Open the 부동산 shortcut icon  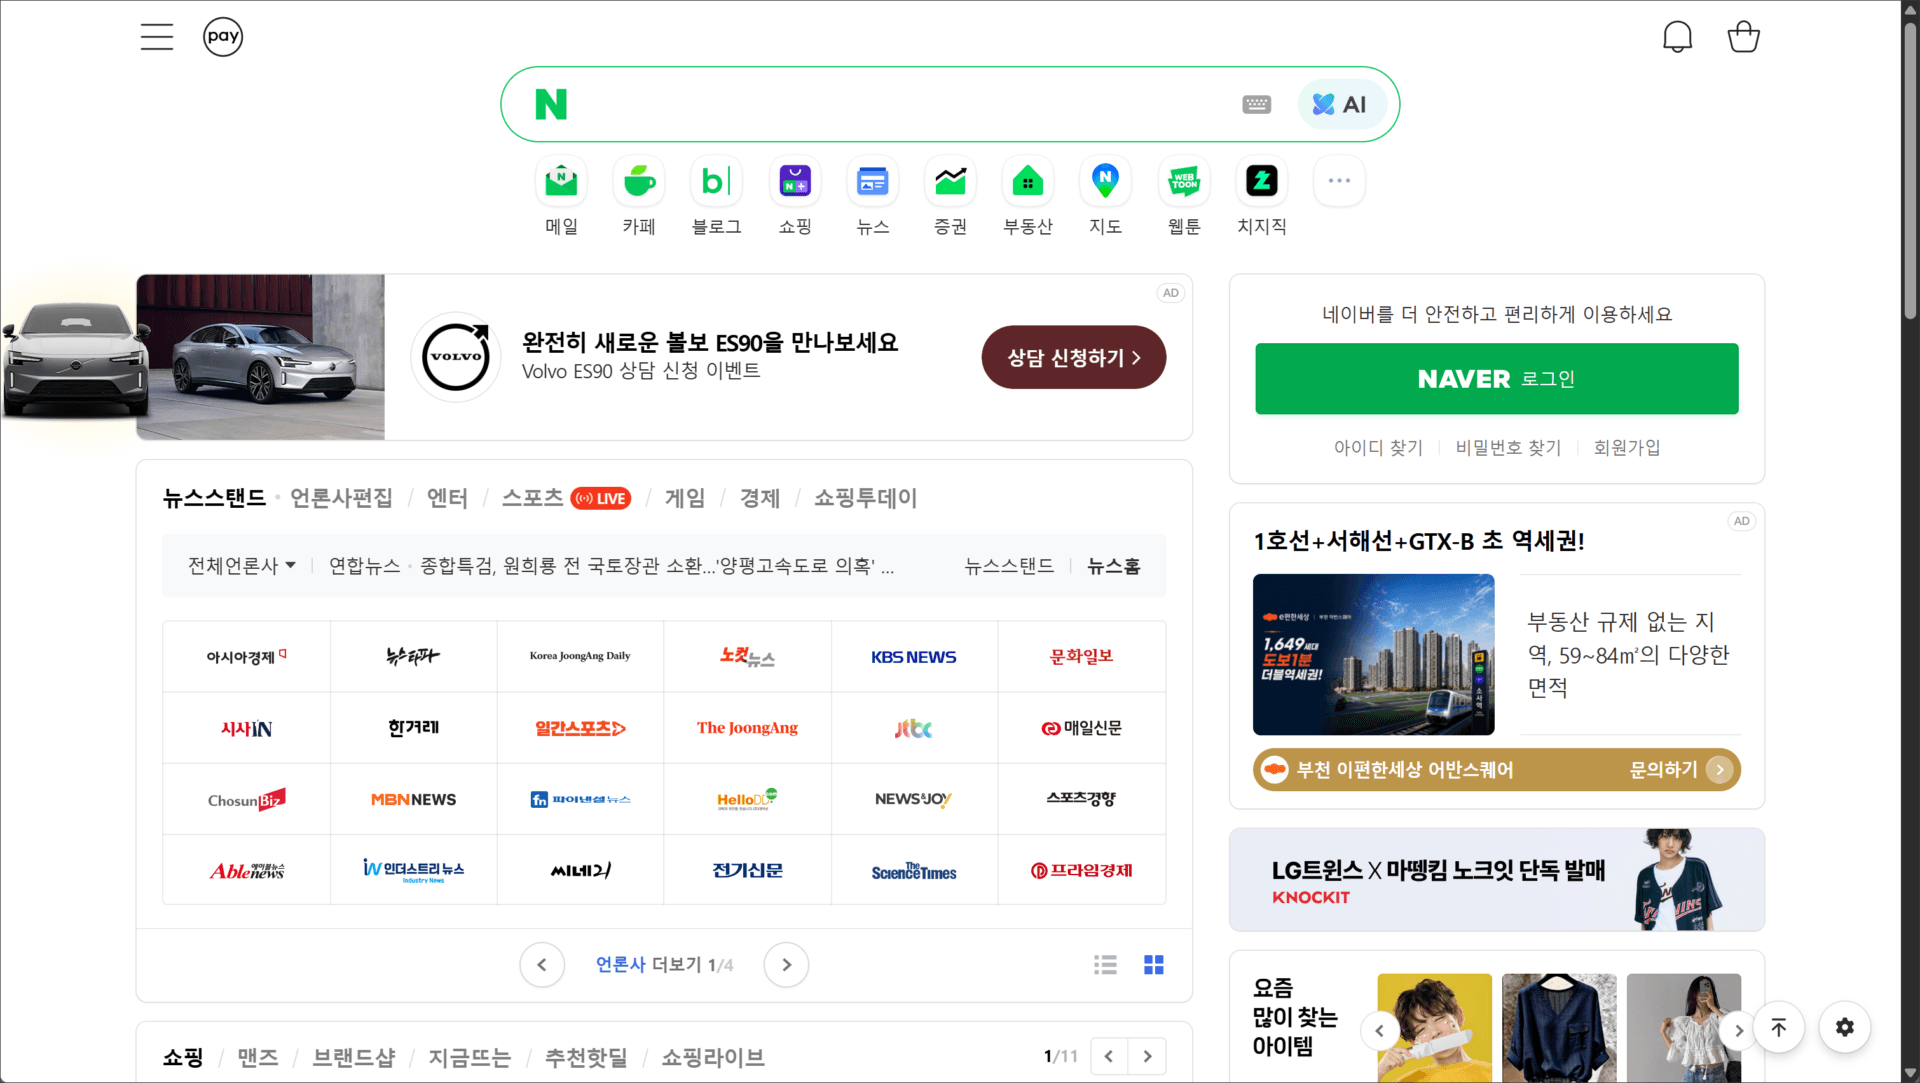(x=1028, y=181)
